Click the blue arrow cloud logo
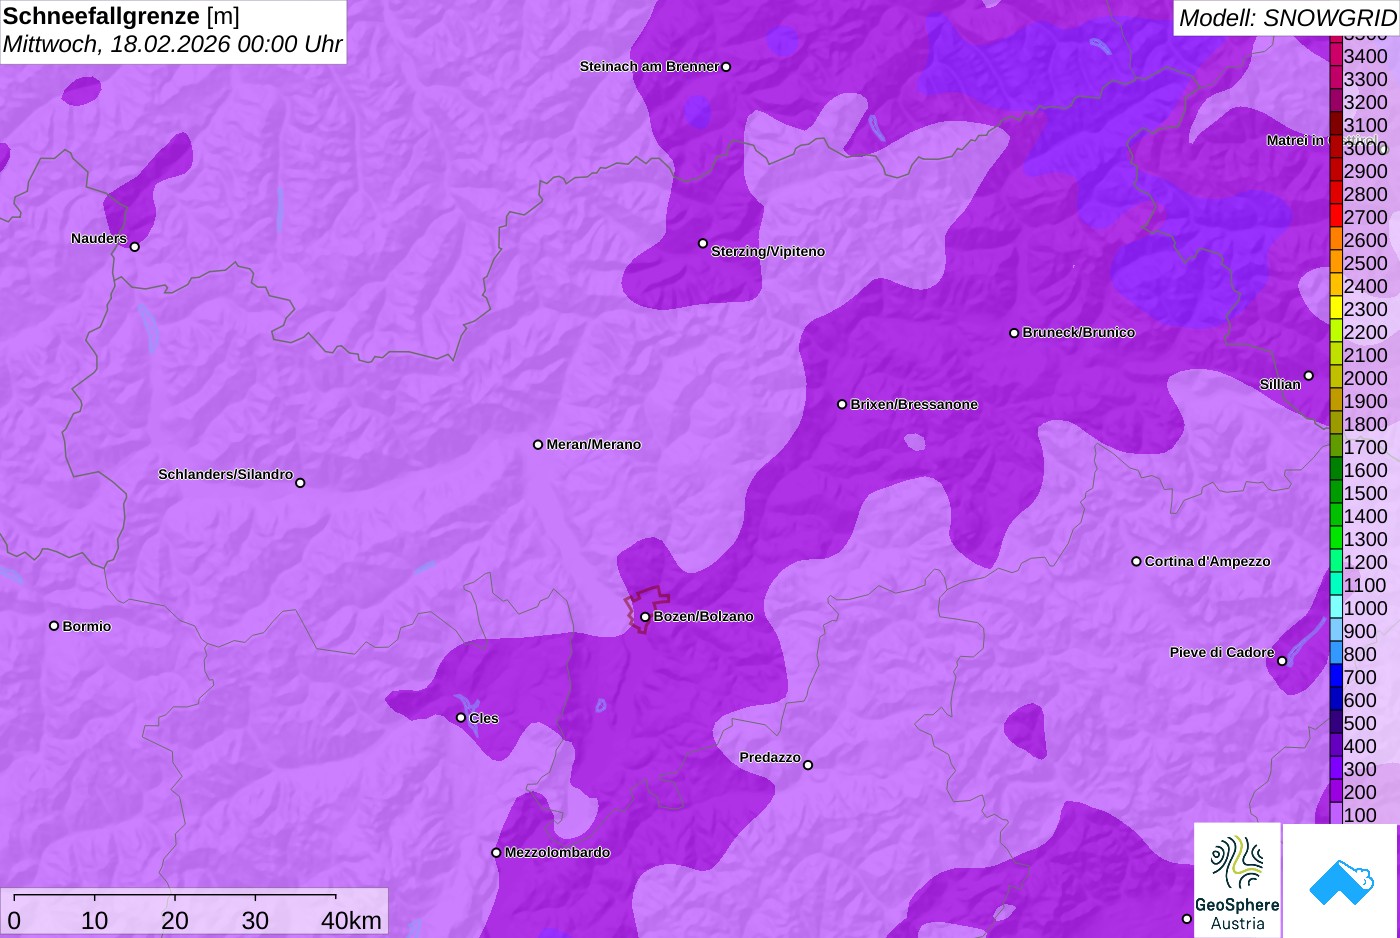The height and width of the screenshot is (938, 1400). [x=1341, y=880]
